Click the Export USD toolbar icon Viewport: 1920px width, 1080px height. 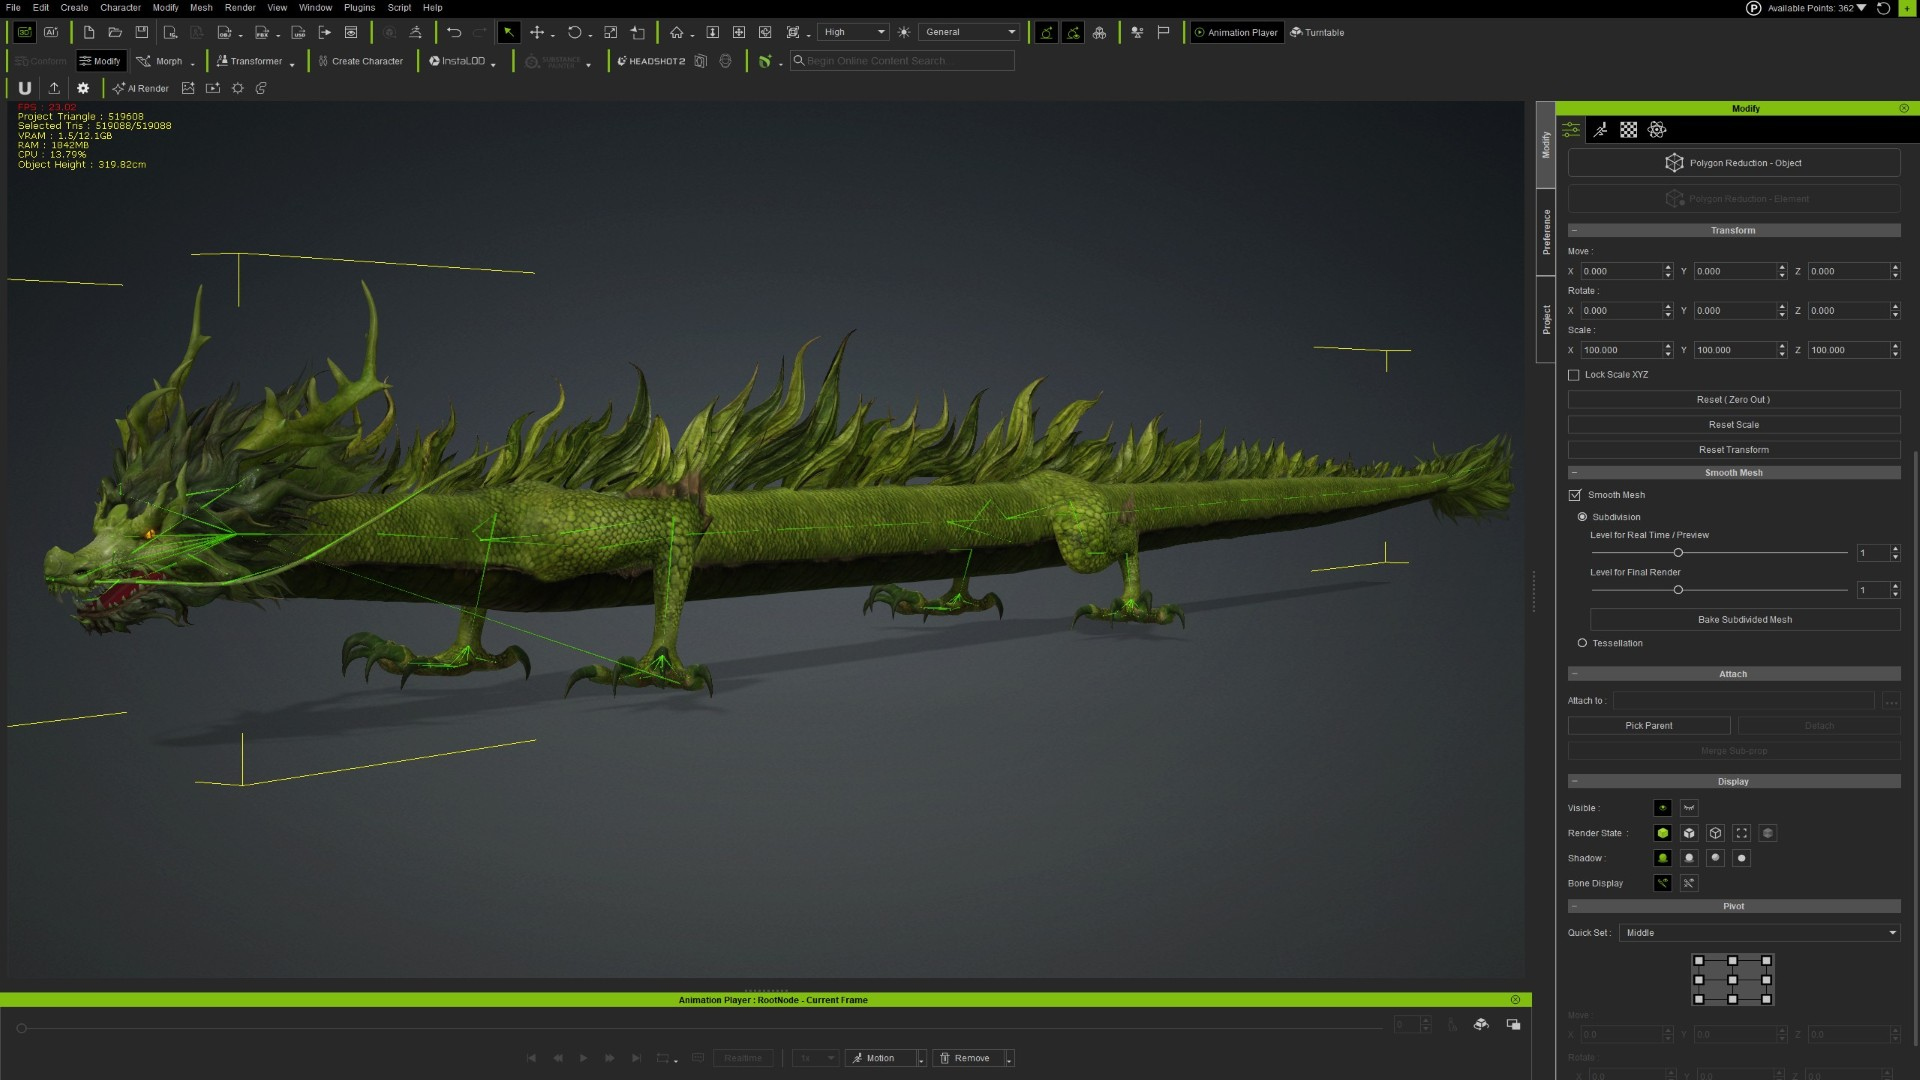(298, 32)
